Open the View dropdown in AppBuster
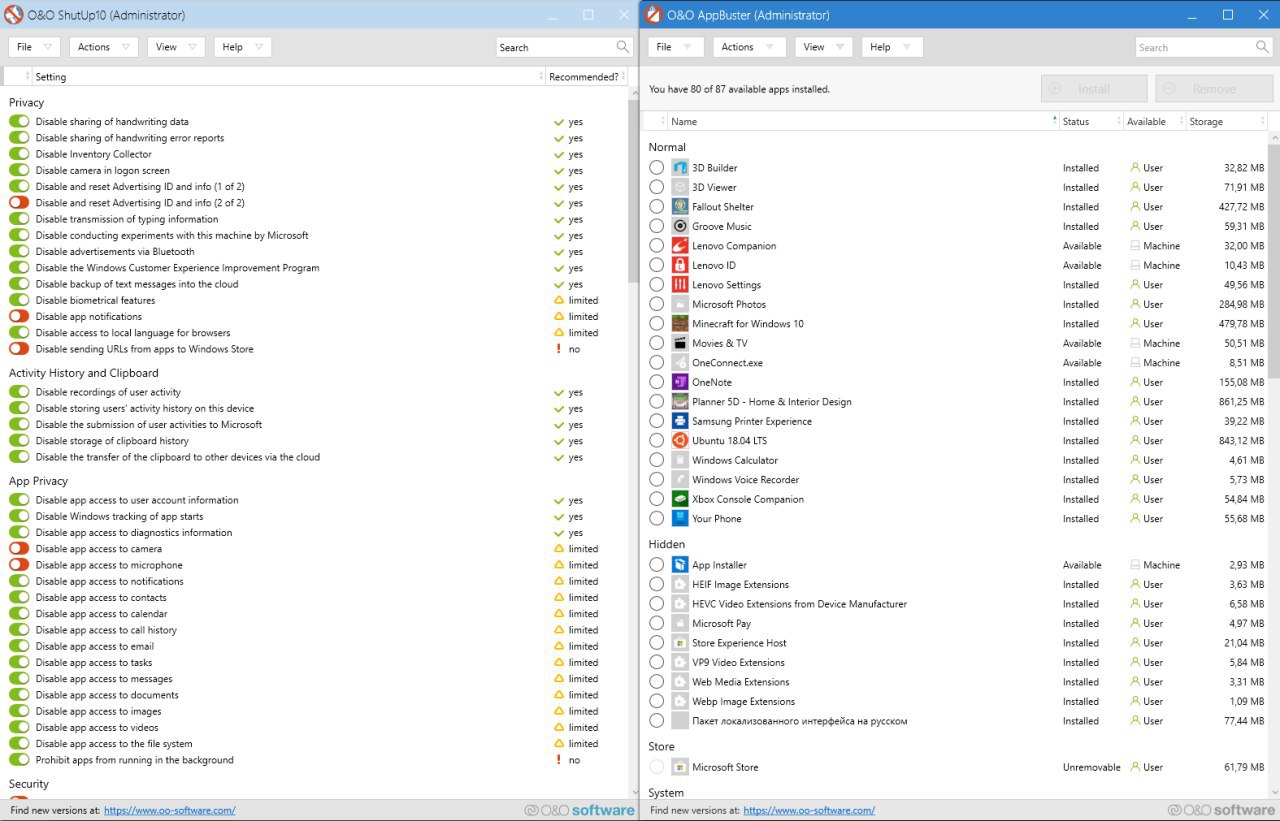Viewport: 1280px width, 821px height. tap(824, 47)
